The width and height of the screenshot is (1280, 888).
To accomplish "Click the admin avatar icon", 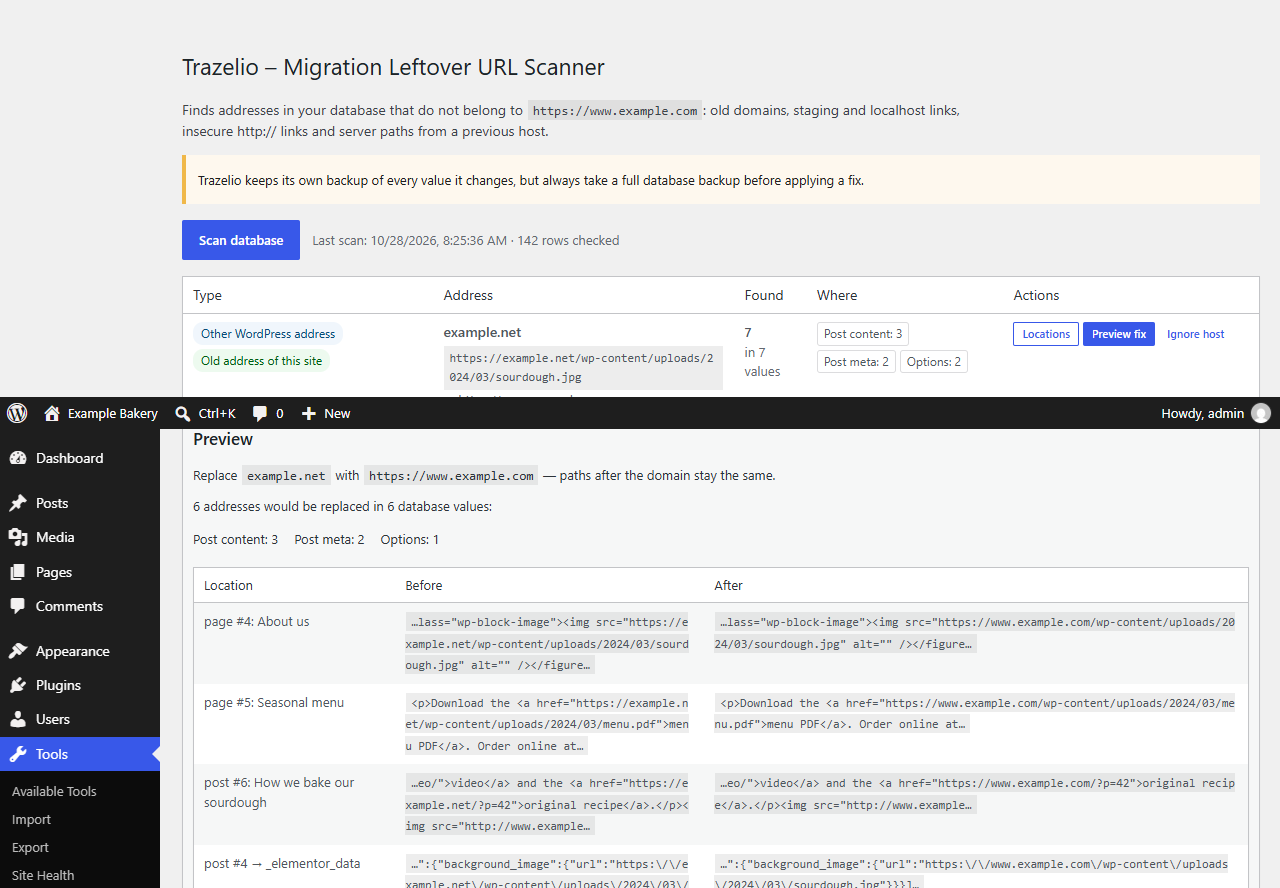I will (1261, 413).
